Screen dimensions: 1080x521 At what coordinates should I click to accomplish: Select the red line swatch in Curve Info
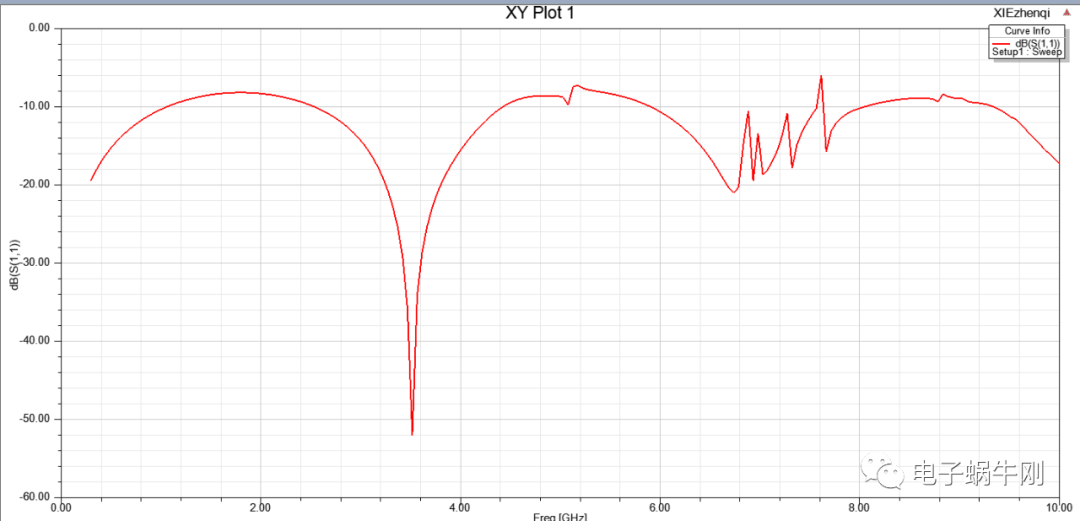tap(1000, 44)
